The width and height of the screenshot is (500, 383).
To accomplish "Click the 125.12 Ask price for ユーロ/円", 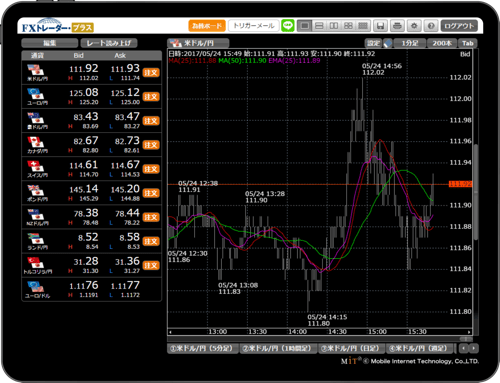I will pyautogui.click(x=125, y=92).
